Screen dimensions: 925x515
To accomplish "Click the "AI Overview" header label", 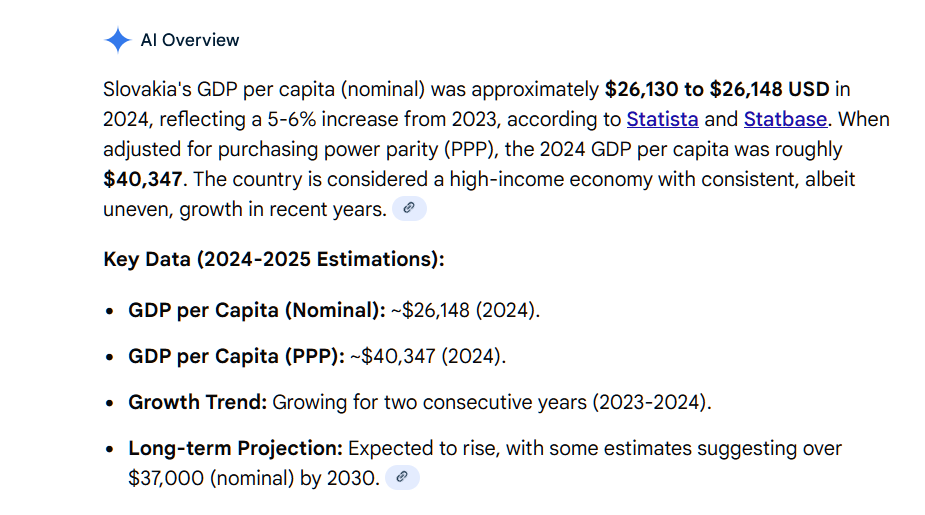I will click(190, 41).
